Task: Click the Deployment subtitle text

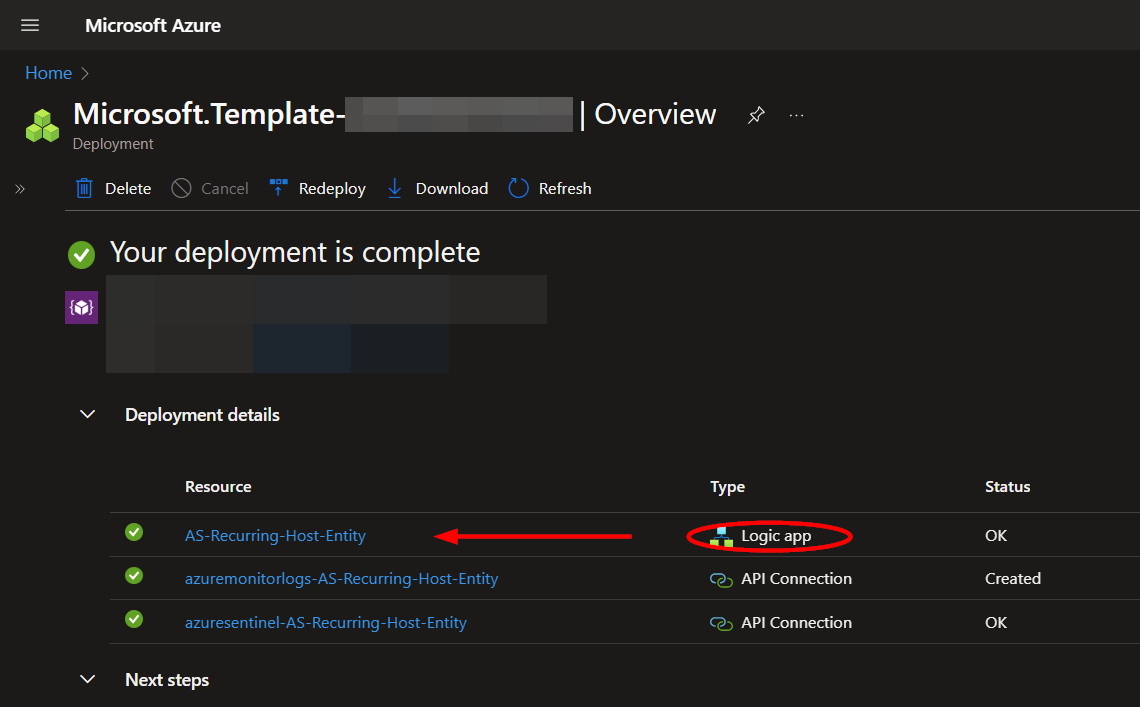Action: click(x=113, y=144)
